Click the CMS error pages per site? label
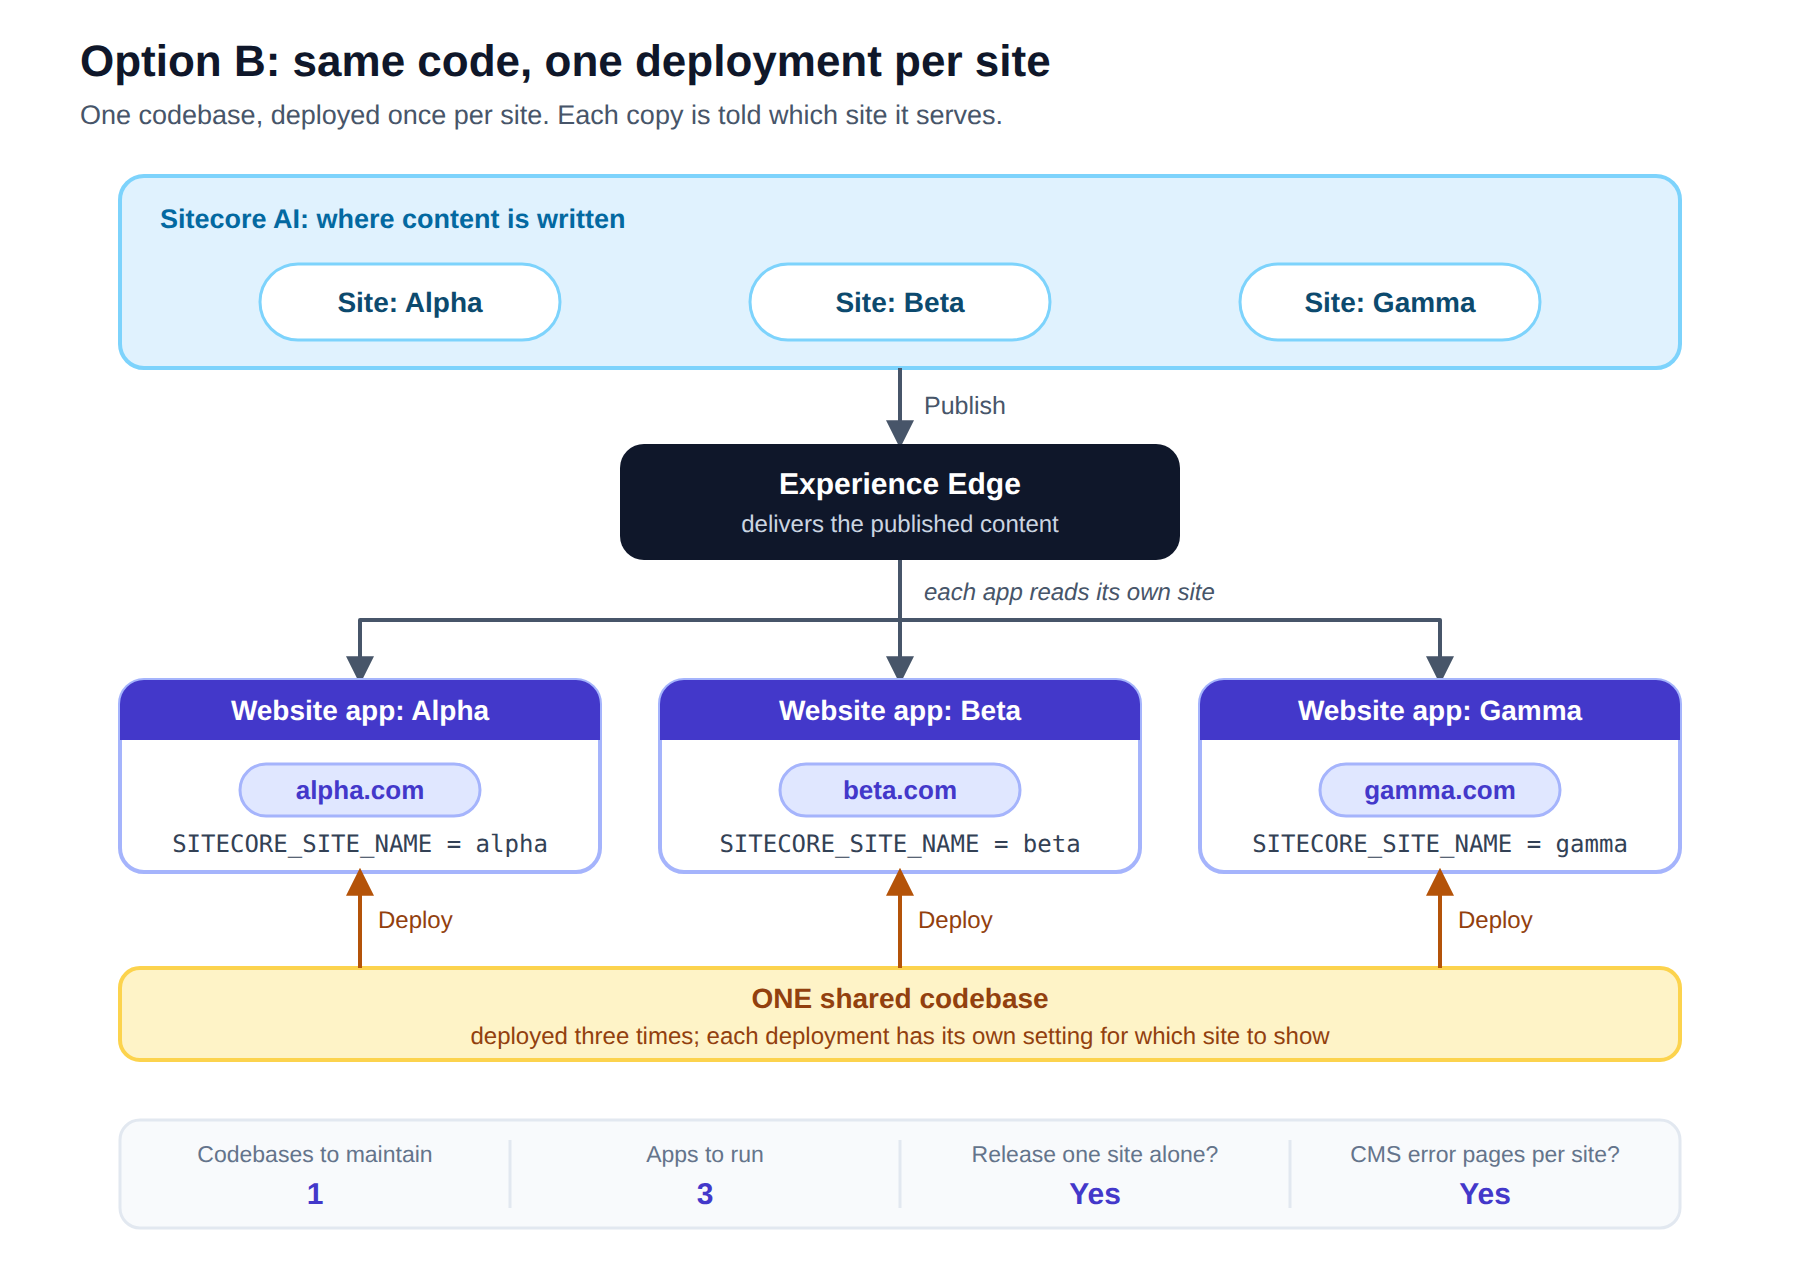 pos(1485,1154)
